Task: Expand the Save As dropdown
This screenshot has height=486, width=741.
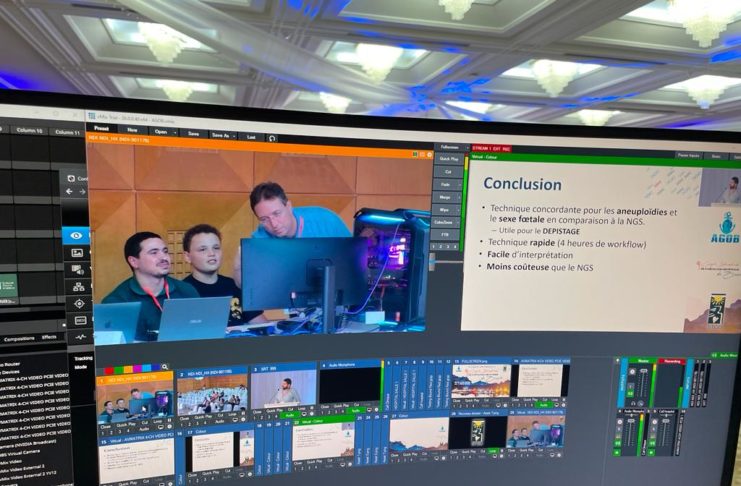Action: point(233,135)
